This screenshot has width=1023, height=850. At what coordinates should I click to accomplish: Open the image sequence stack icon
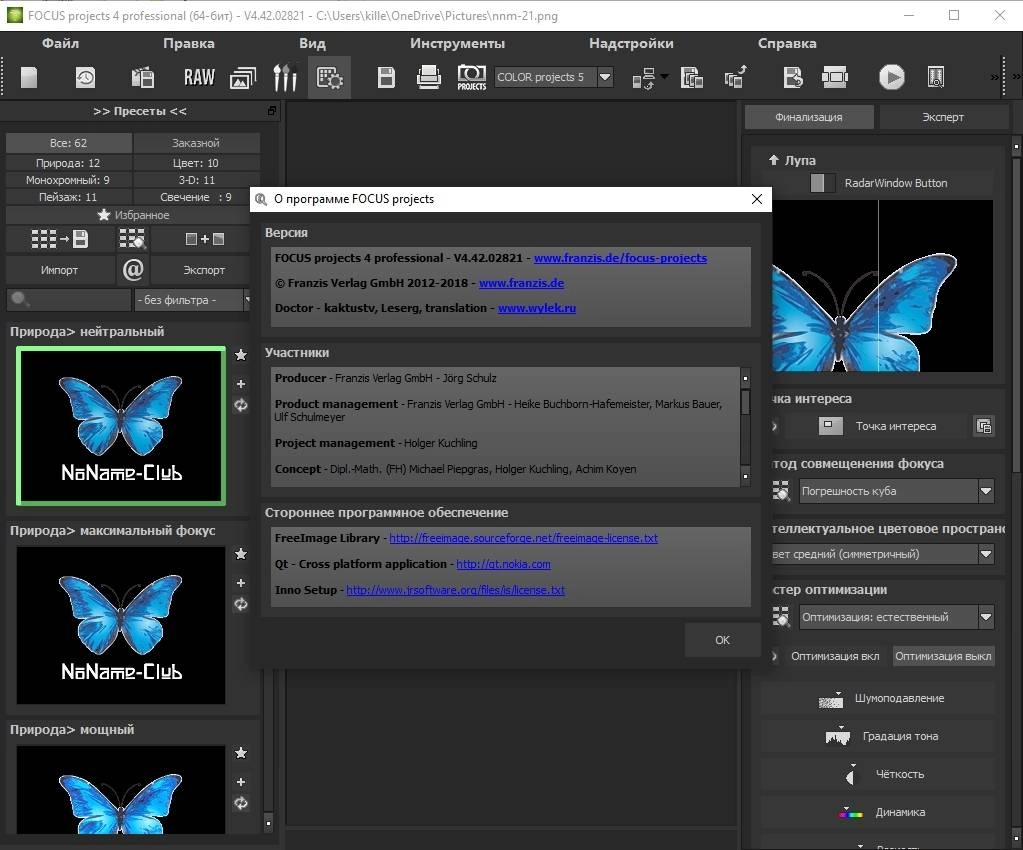pos(243,78)
